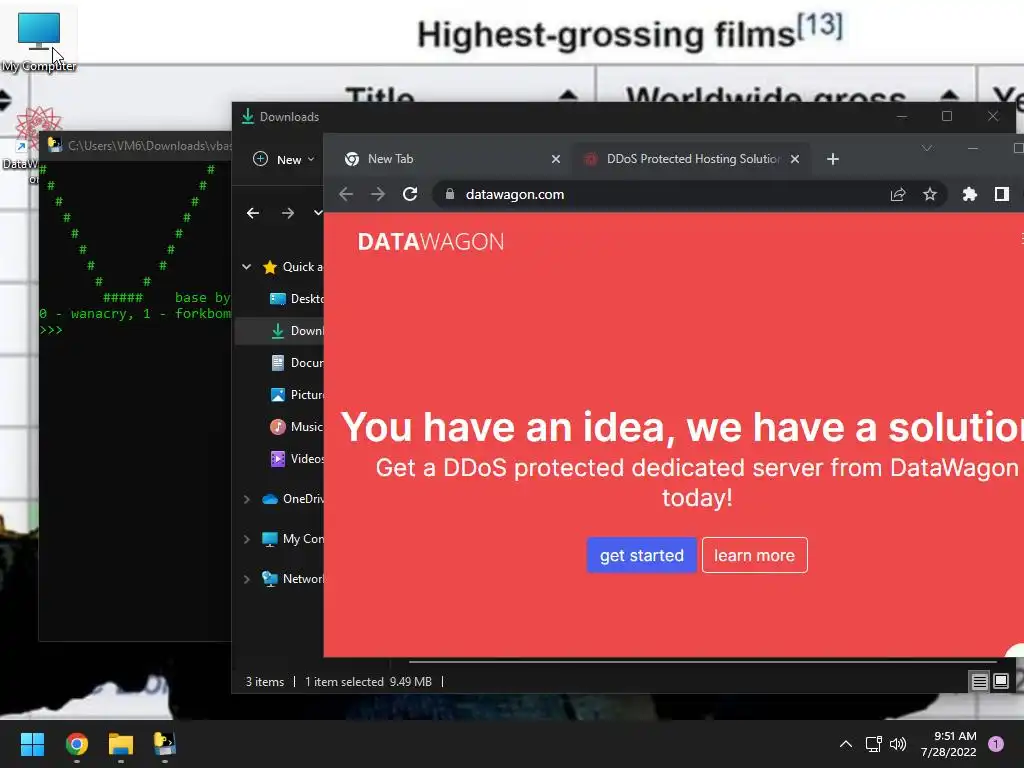Open network status tray icon
This screenshot has height=768, width=1024.
(x=874, y=744)
